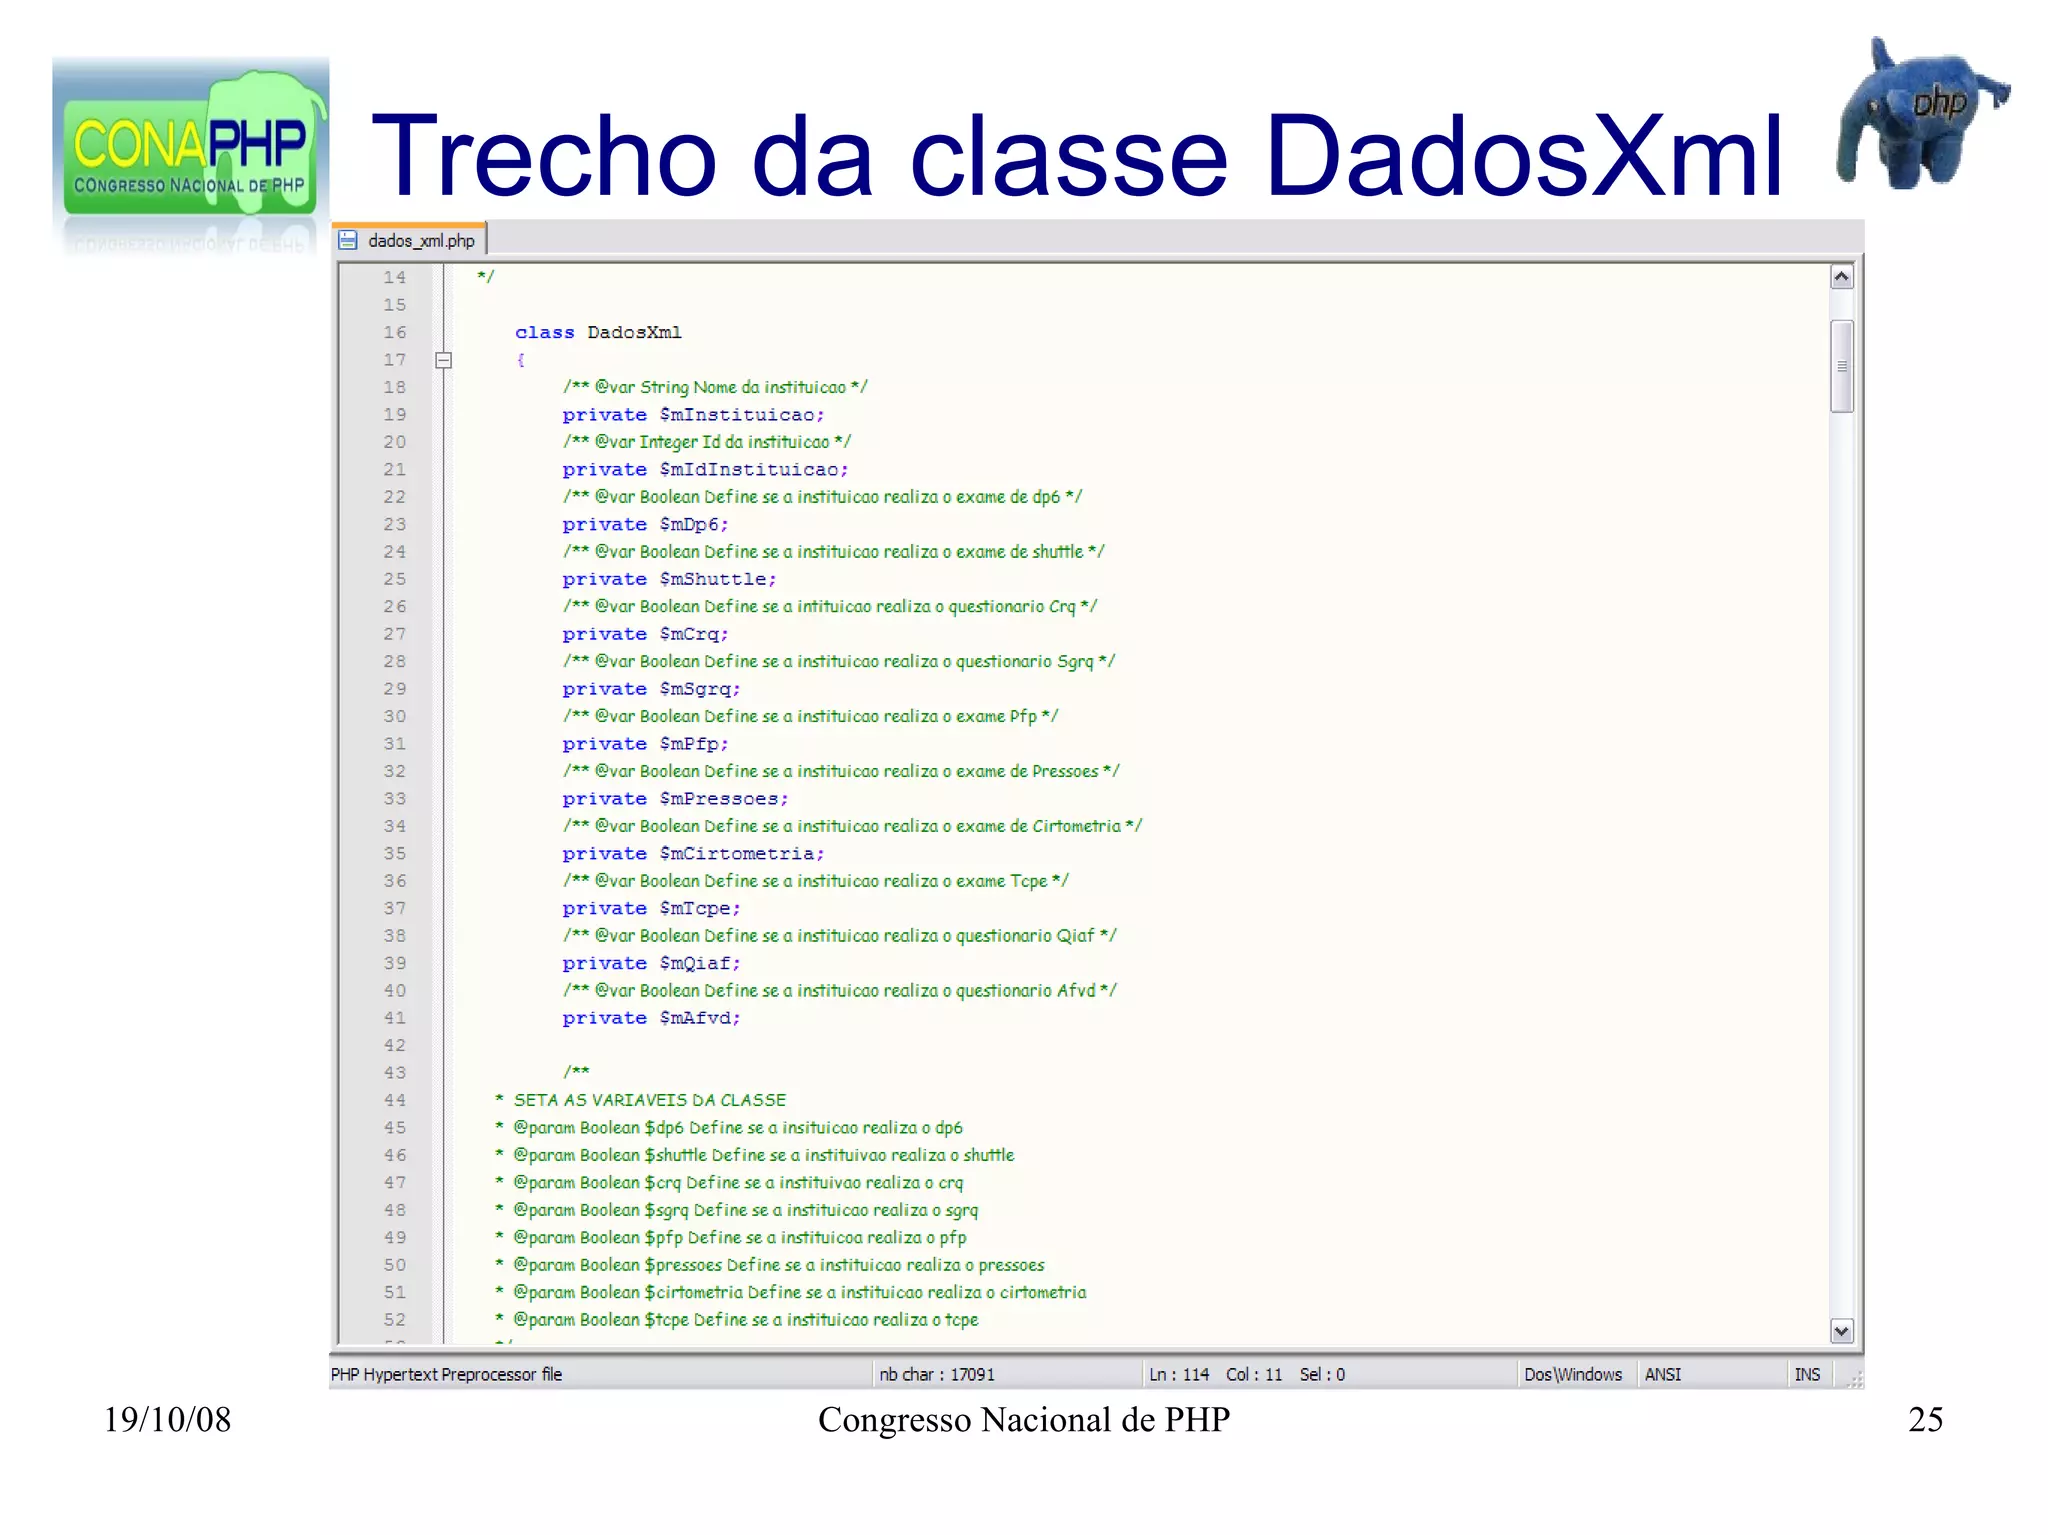Screen dimensions: 2048x1535
Task: Click the '@var Integer Id da instituicao' comment
Action: click(707, 442)
